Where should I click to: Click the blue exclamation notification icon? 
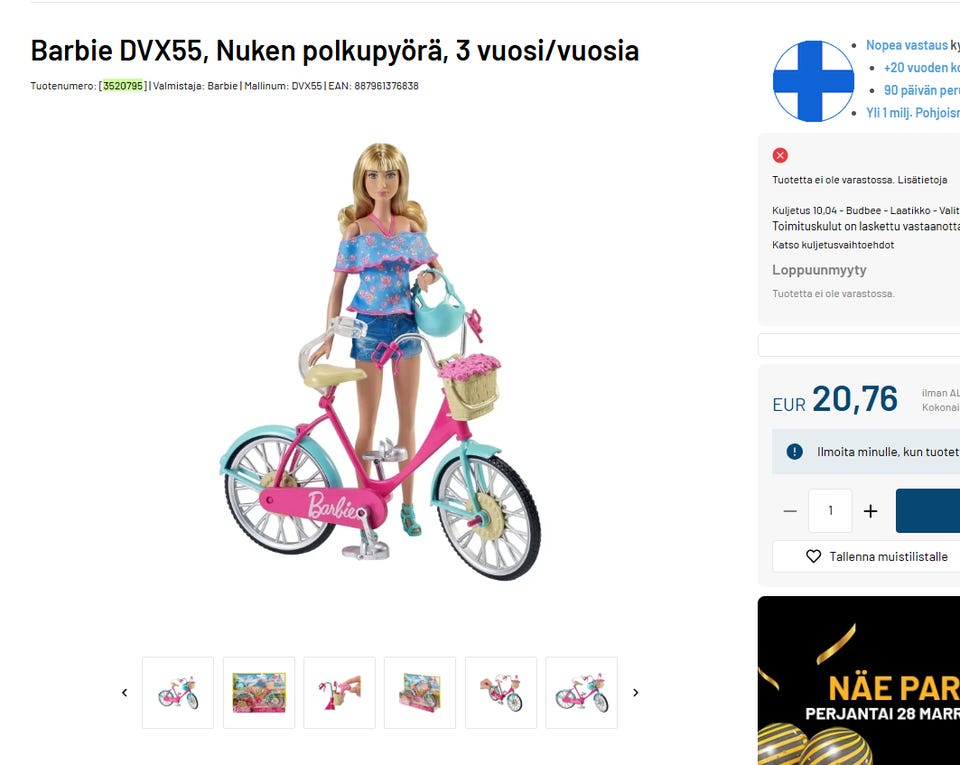point(794,452)
